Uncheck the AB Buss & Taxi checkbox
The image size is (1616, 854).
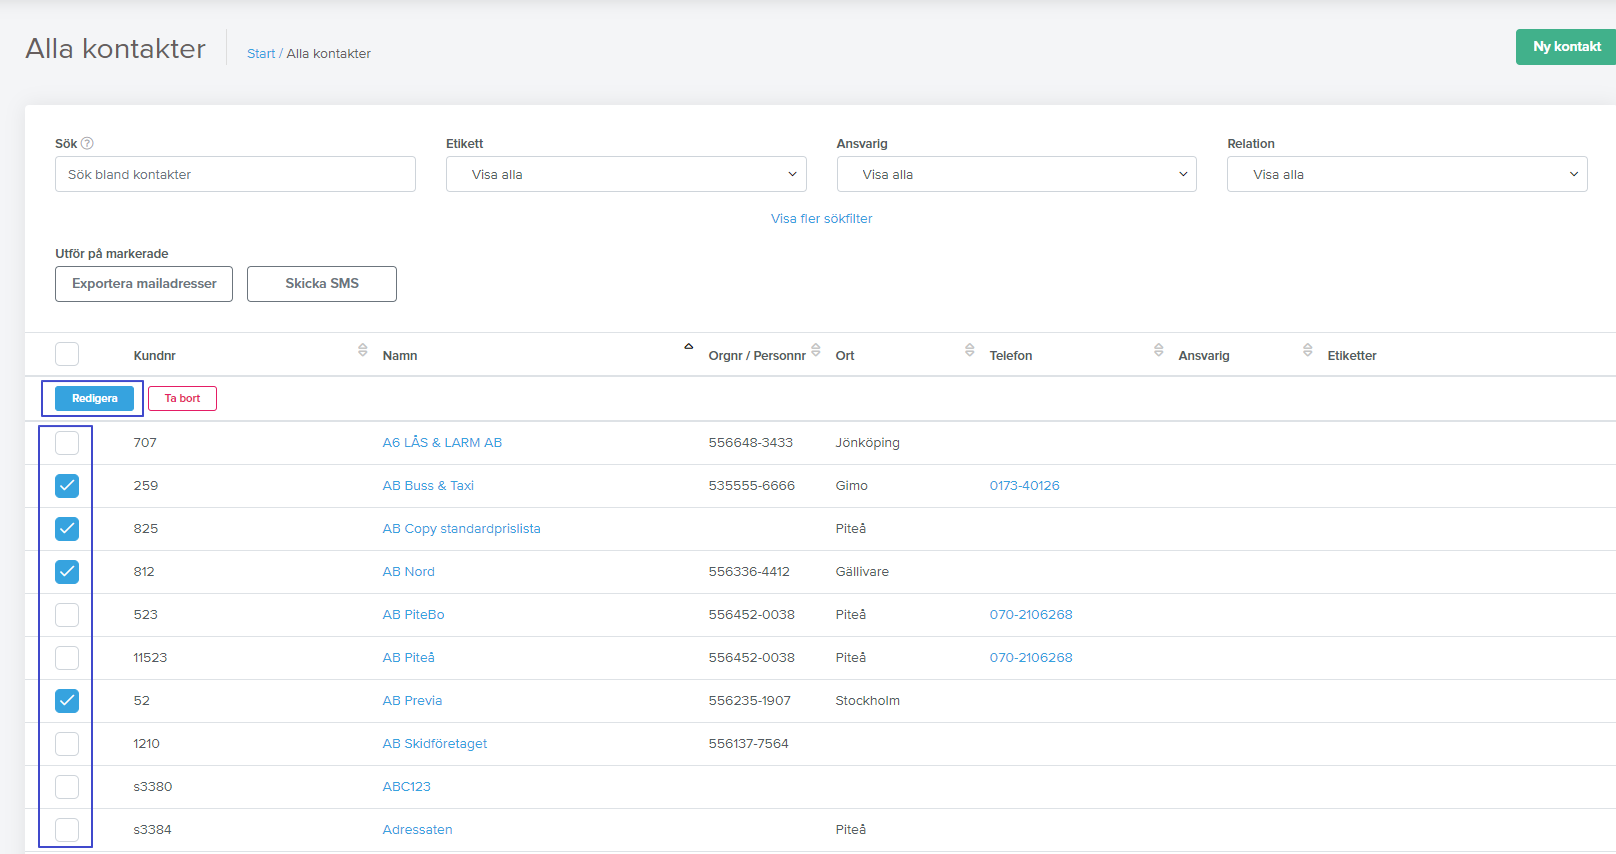(x=67, y=486)
